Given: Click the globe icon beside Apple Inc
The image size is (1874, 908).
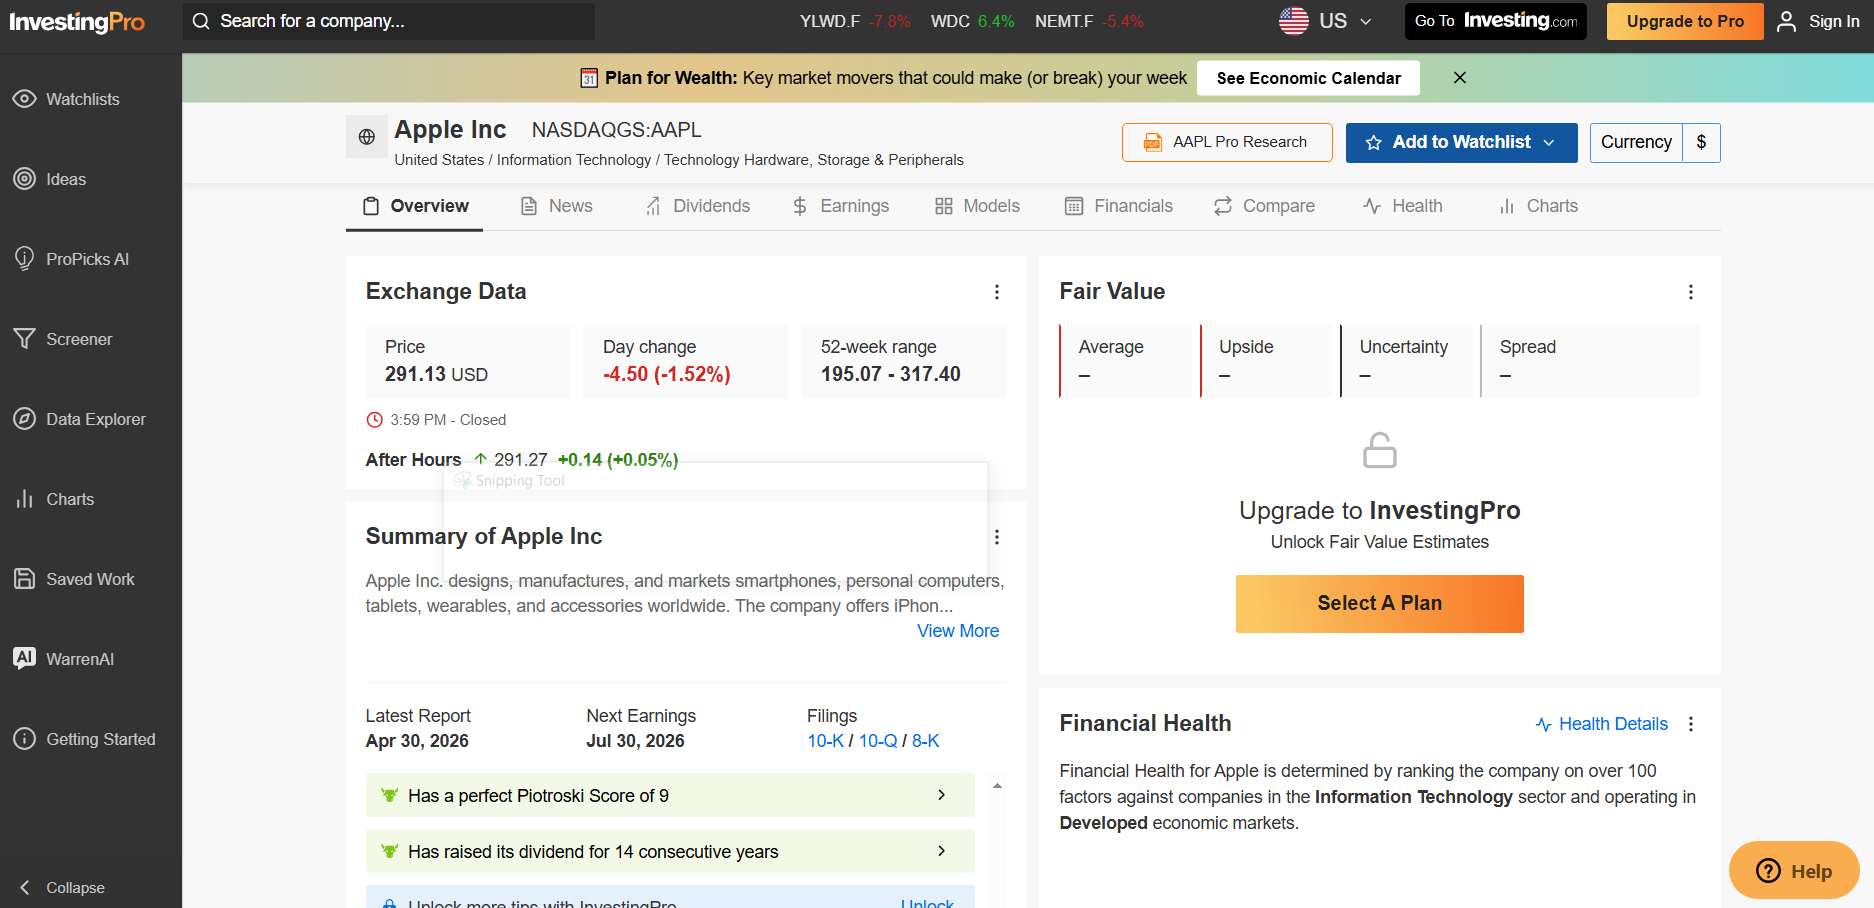Looking at the screenshot, I should click(x=367, y=137).
